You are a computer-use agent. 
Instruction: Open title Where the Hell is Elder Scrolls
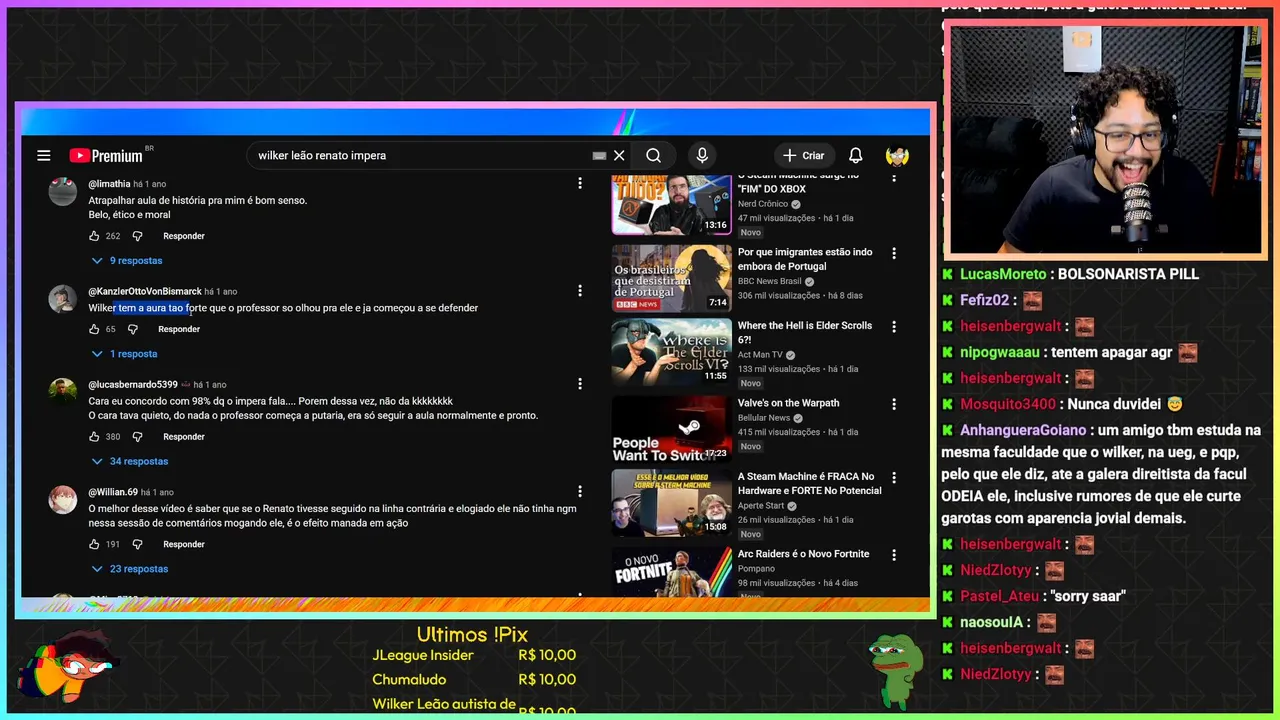pyautogui.click(x=805, y=333)
